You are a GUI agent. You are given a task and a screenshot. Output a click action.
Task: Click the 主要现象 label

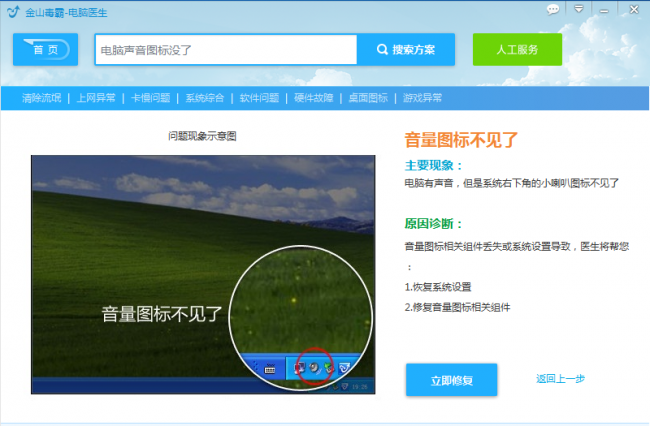point(433,166)
